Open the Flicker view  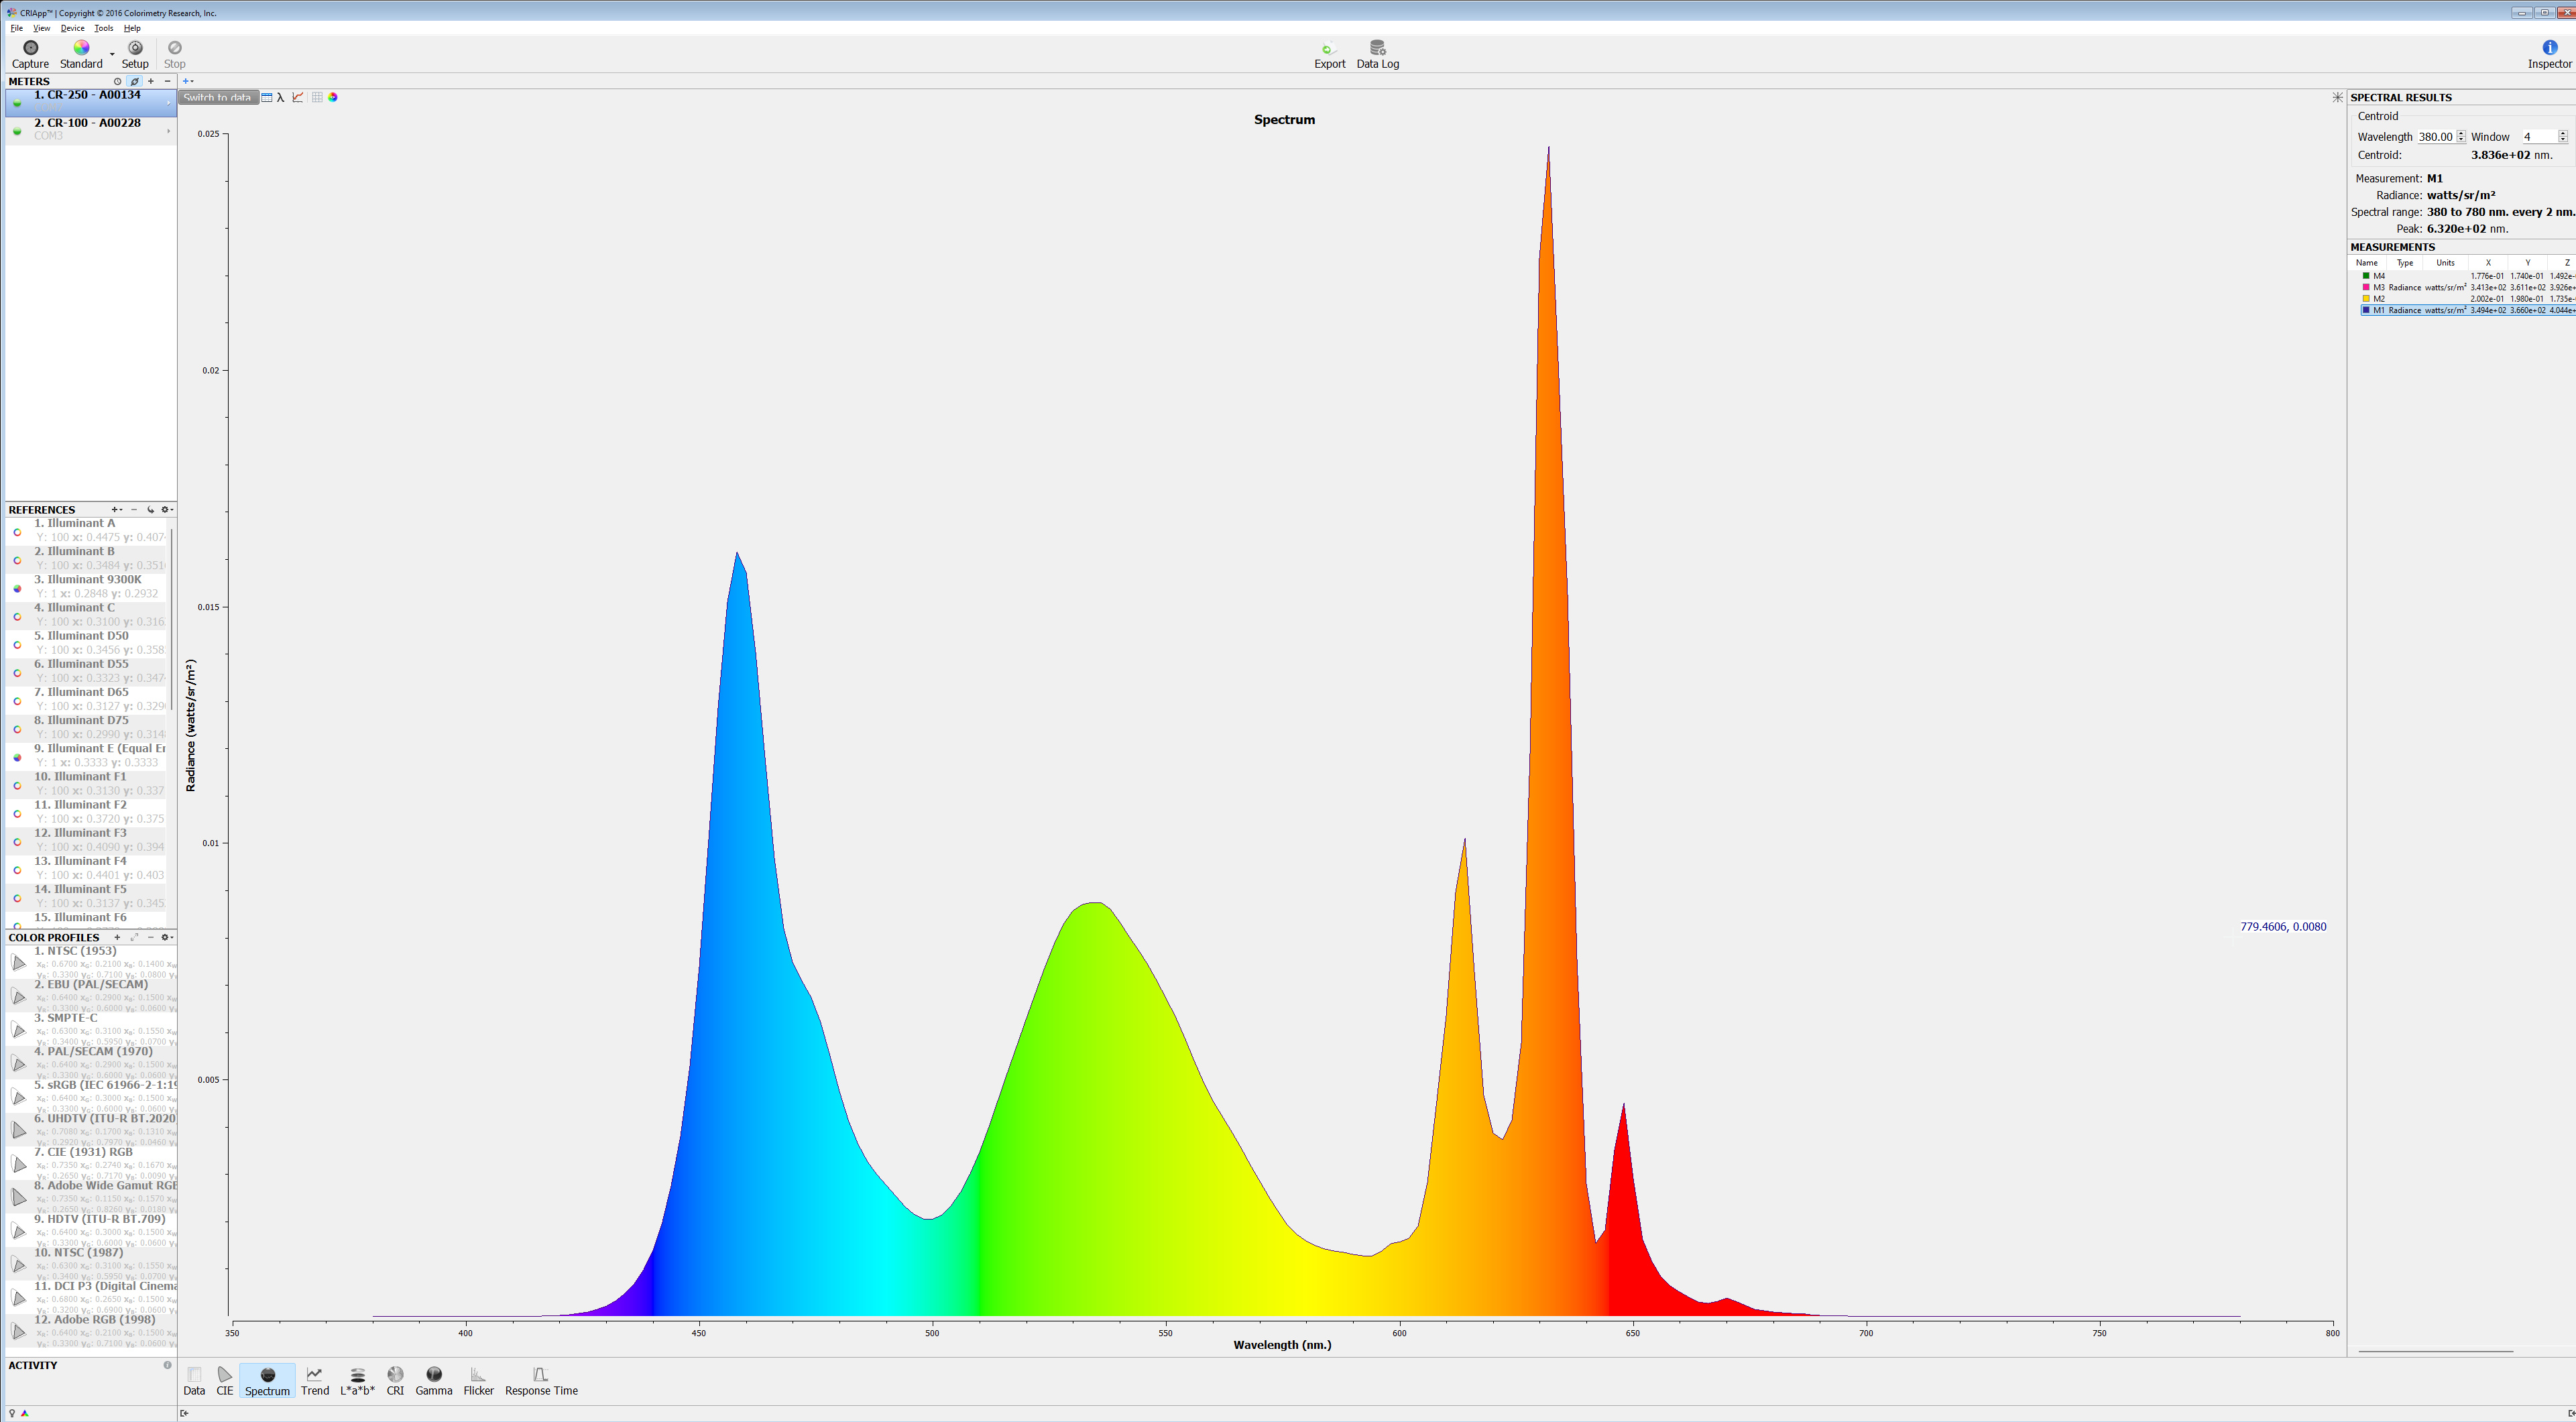point(478,1380)
